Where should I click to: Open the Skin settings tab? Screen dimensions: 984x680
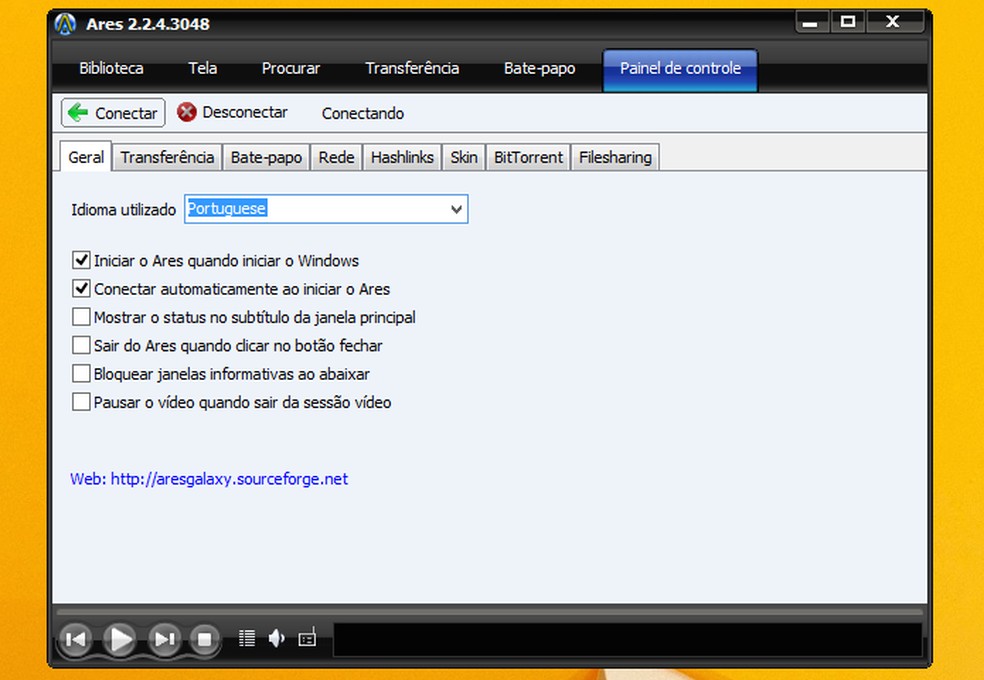[x=464, y=157]
